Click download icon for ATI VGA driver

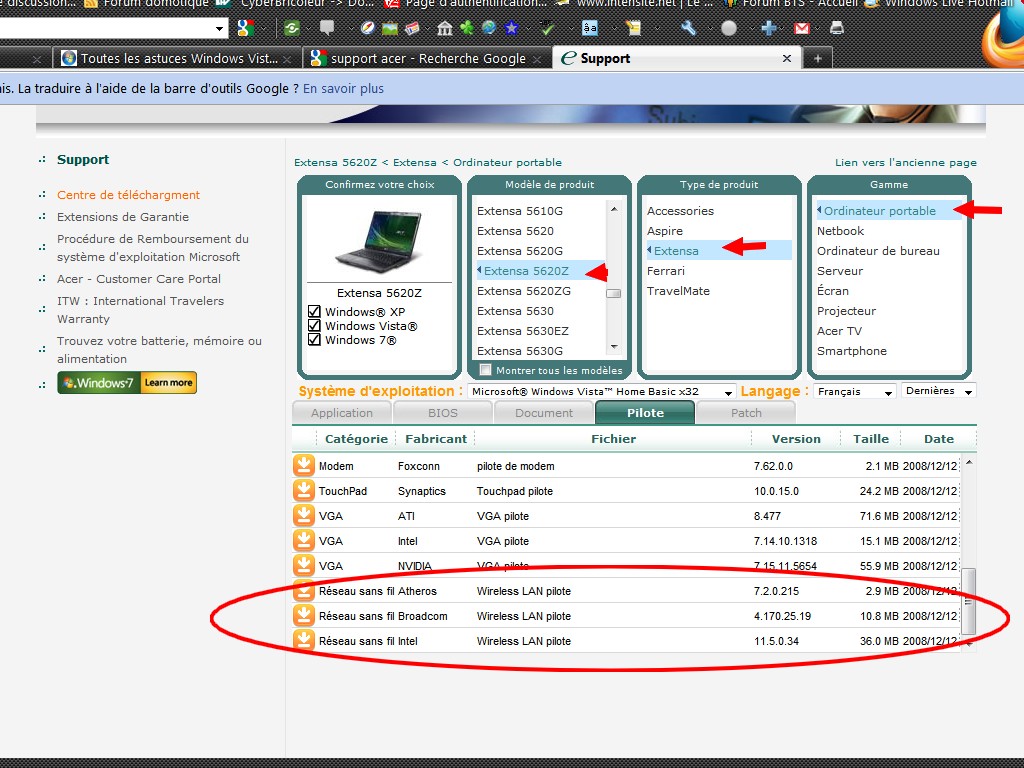tap(303, 516)
